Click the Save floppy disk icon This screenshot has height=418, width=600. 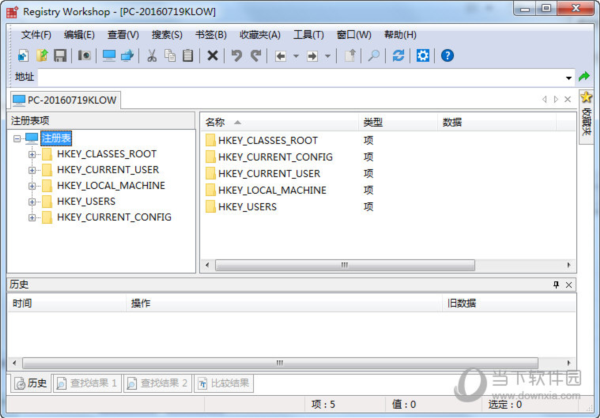pyautogui.click(x=60, y=56)
